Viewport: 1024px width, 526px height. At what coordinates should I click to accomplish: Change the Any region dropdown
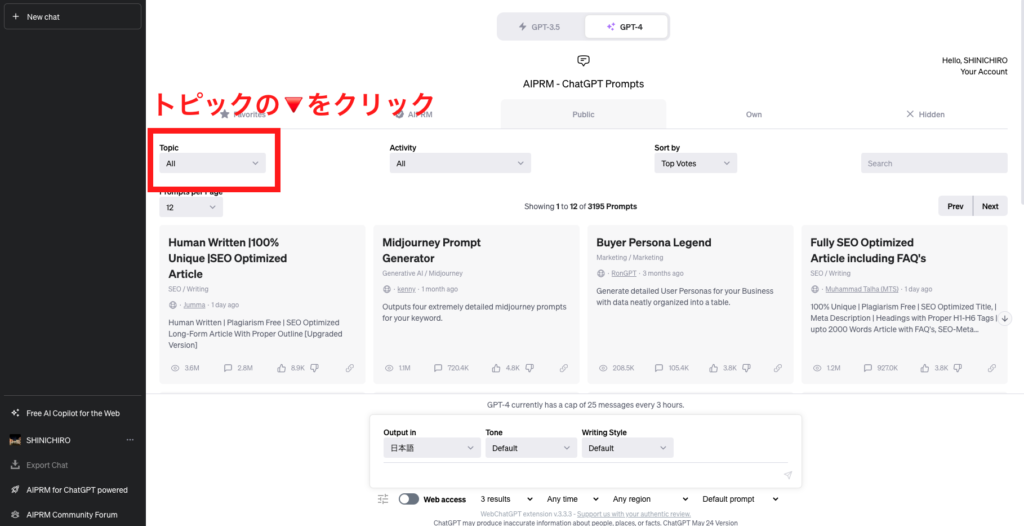click(650, 499)
